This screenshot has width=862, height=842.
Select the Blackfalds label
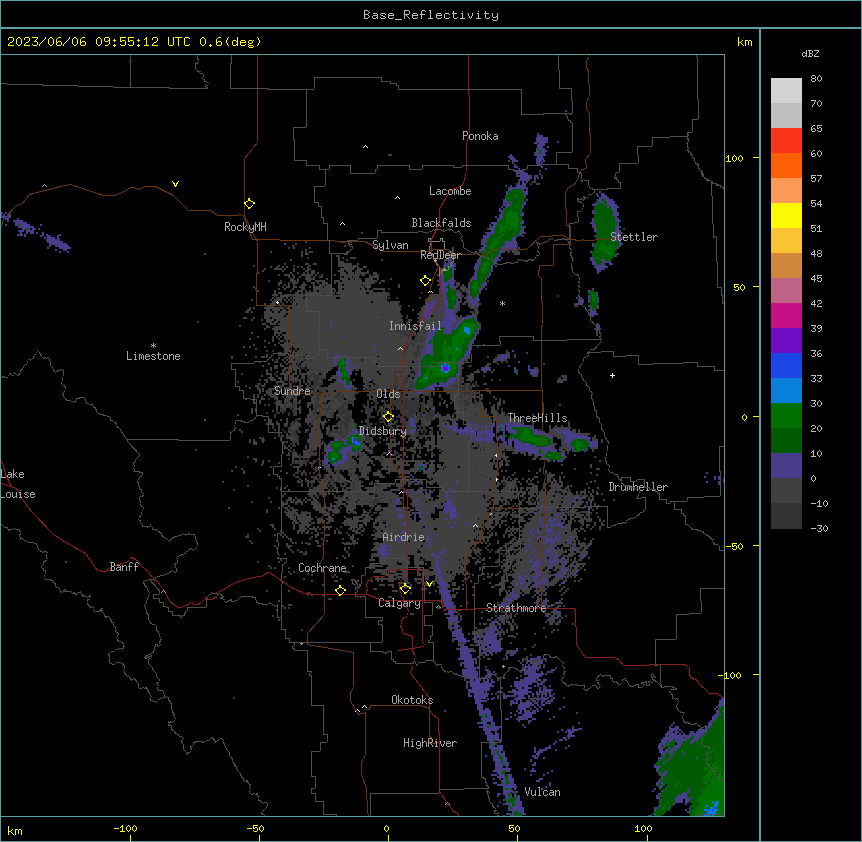pyautogui.click(x=441, y=223)
